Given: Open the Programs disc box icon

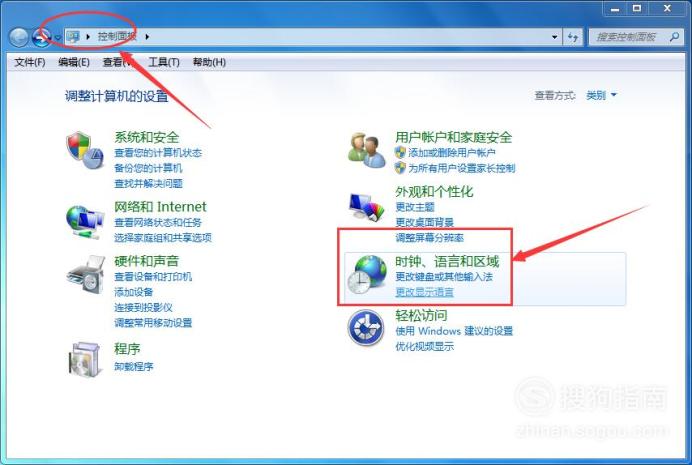Looking at the screenshot, I should [85, 359].
